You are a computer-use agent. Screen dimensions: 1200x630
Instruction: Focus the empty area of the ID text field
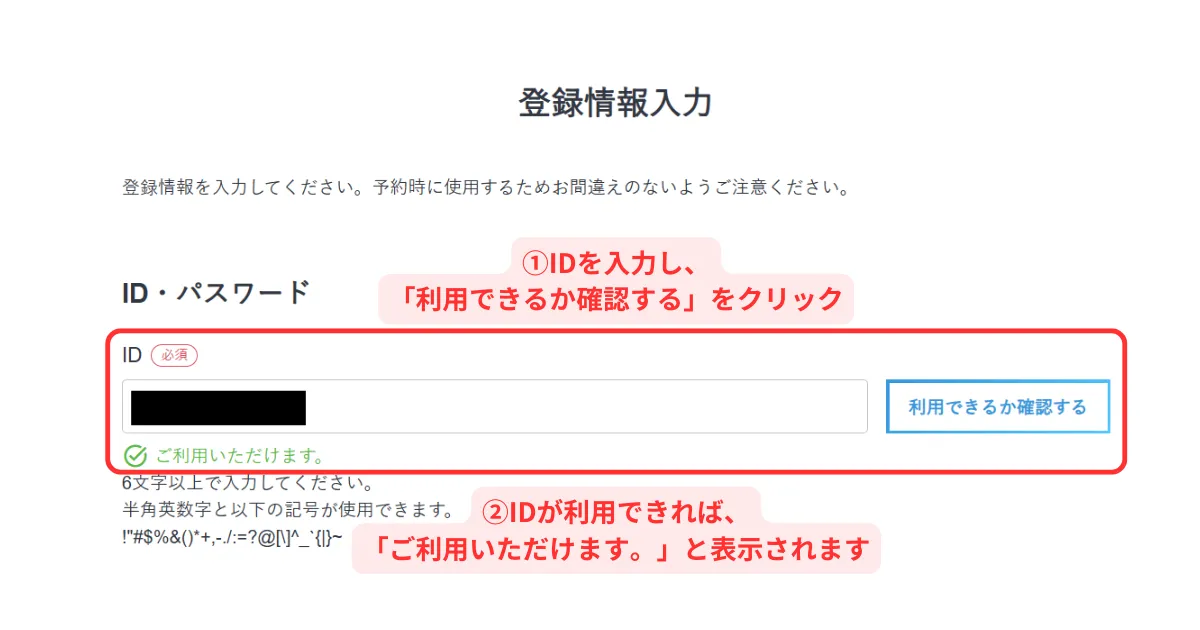(585, 406)
